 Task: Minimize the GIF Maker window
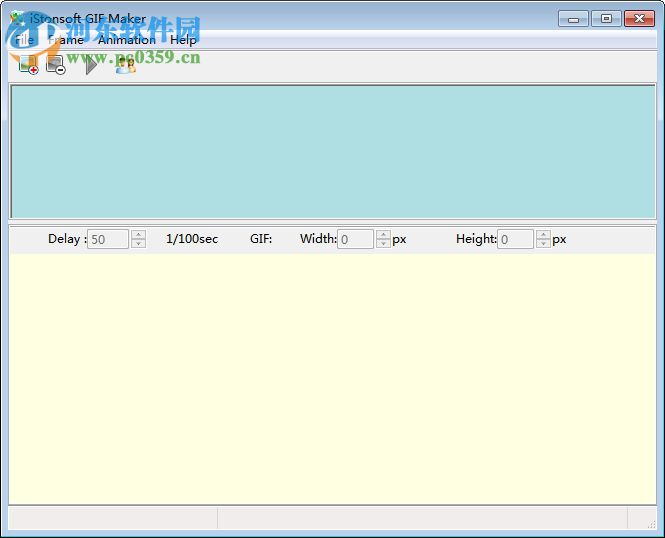point(573,19)
